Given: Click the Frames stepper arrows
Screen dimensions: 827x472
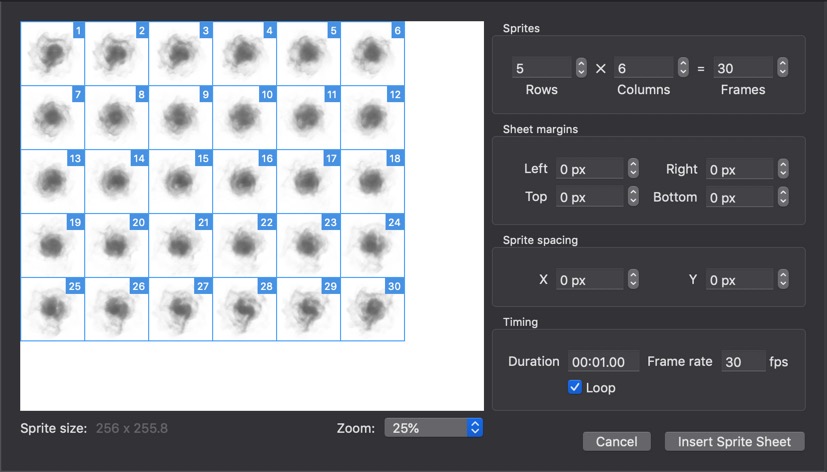Looking at the screenshot, I should (x=782, y=68).
